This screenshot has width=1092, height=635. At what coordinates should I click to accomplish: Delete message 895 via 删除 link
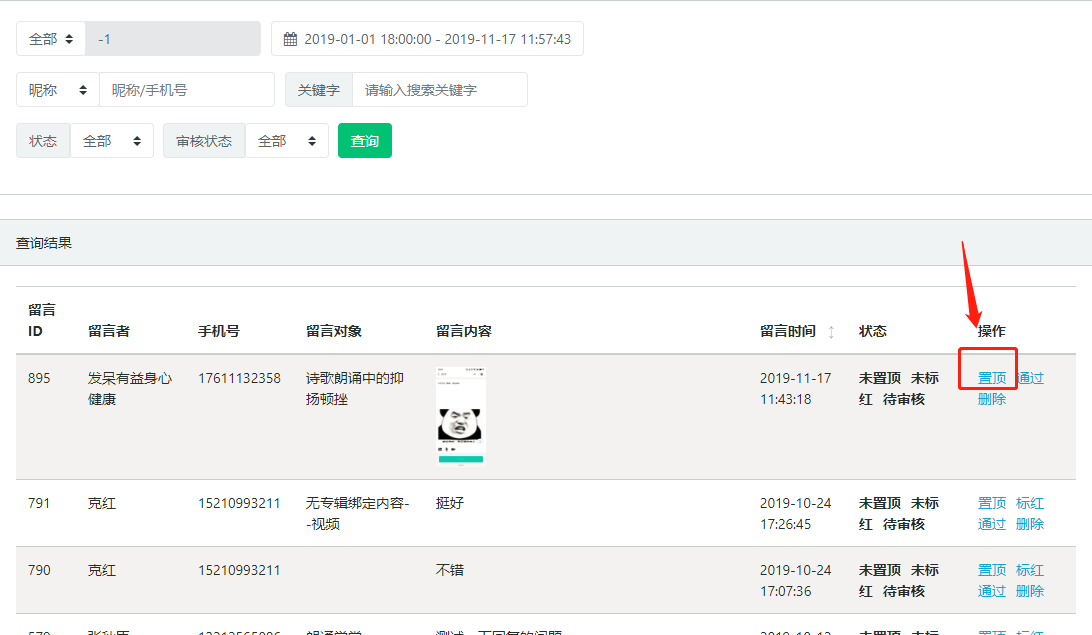click(x=992, y=399)
